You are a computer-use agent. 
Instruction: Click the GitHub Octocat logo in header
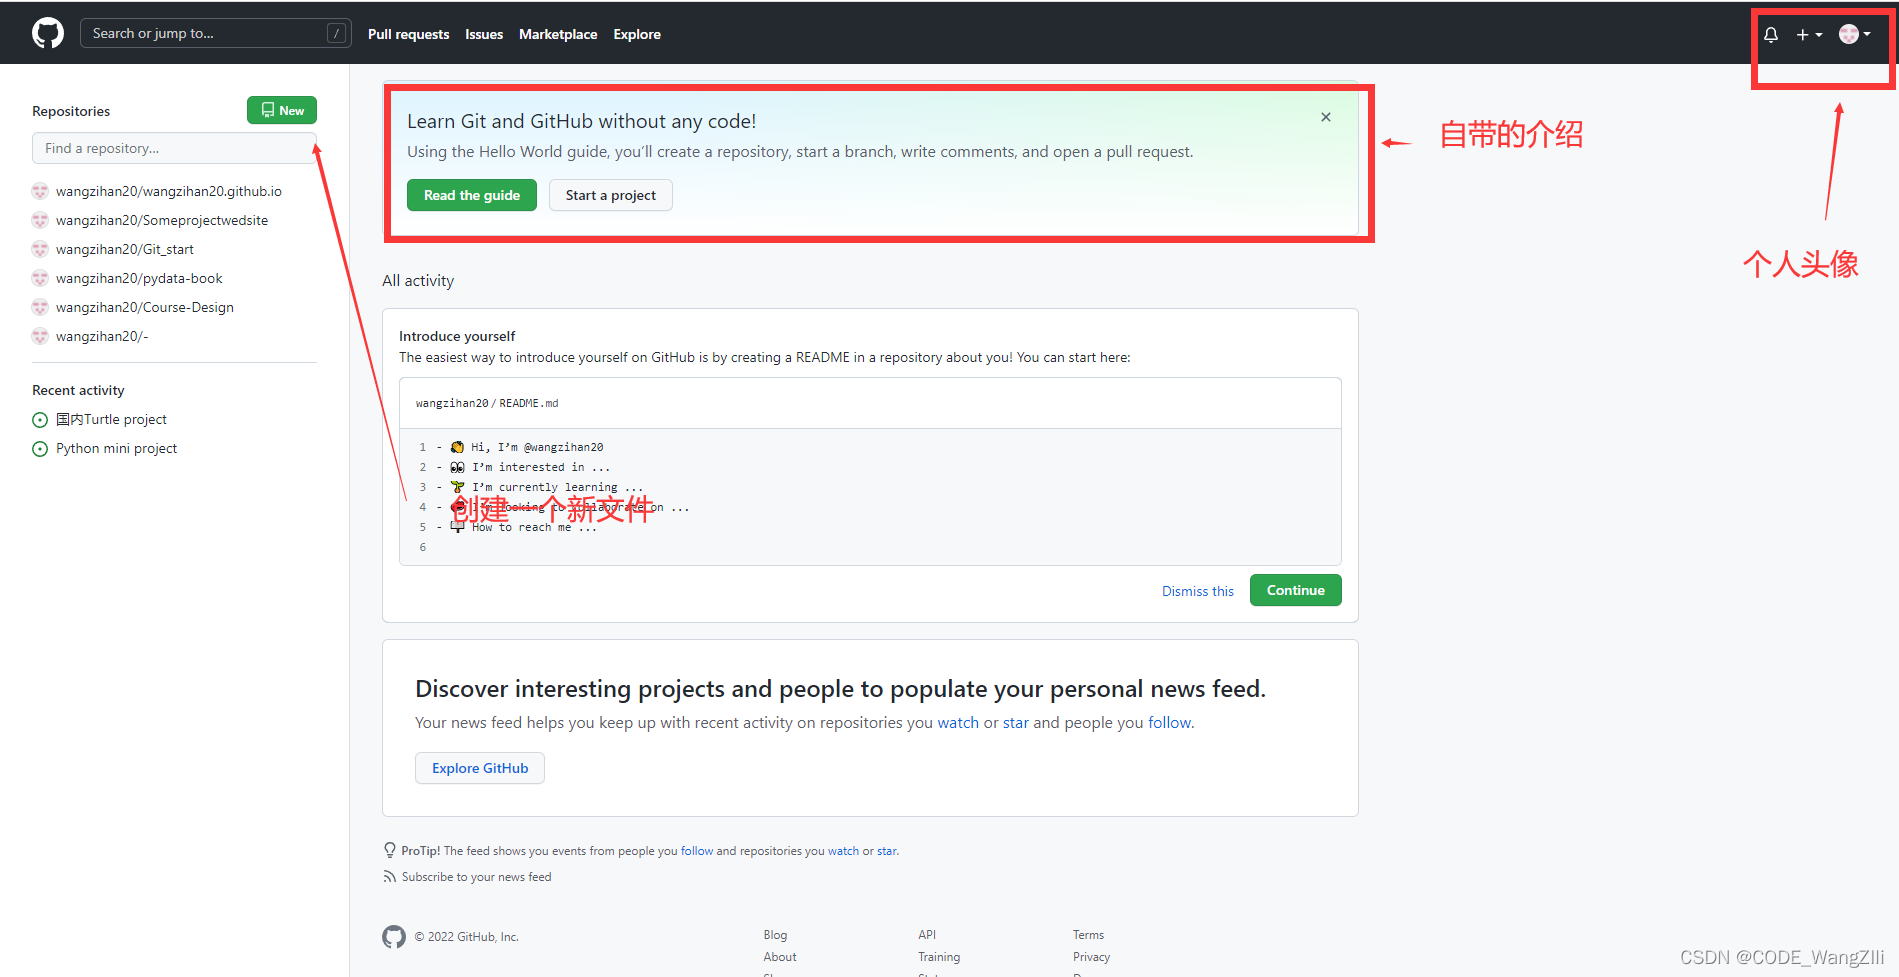pos(48,33)
